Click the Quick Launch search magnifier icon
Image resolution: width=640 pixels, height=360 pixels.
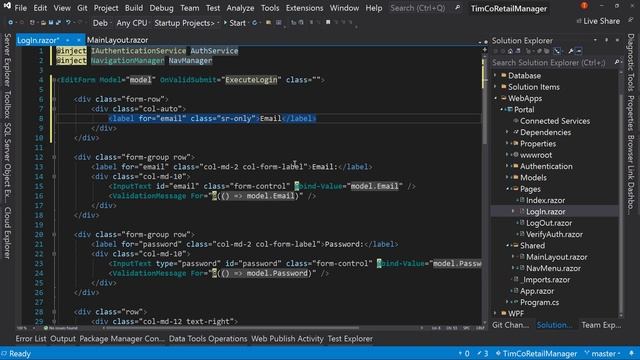click(x=458, y=8)
